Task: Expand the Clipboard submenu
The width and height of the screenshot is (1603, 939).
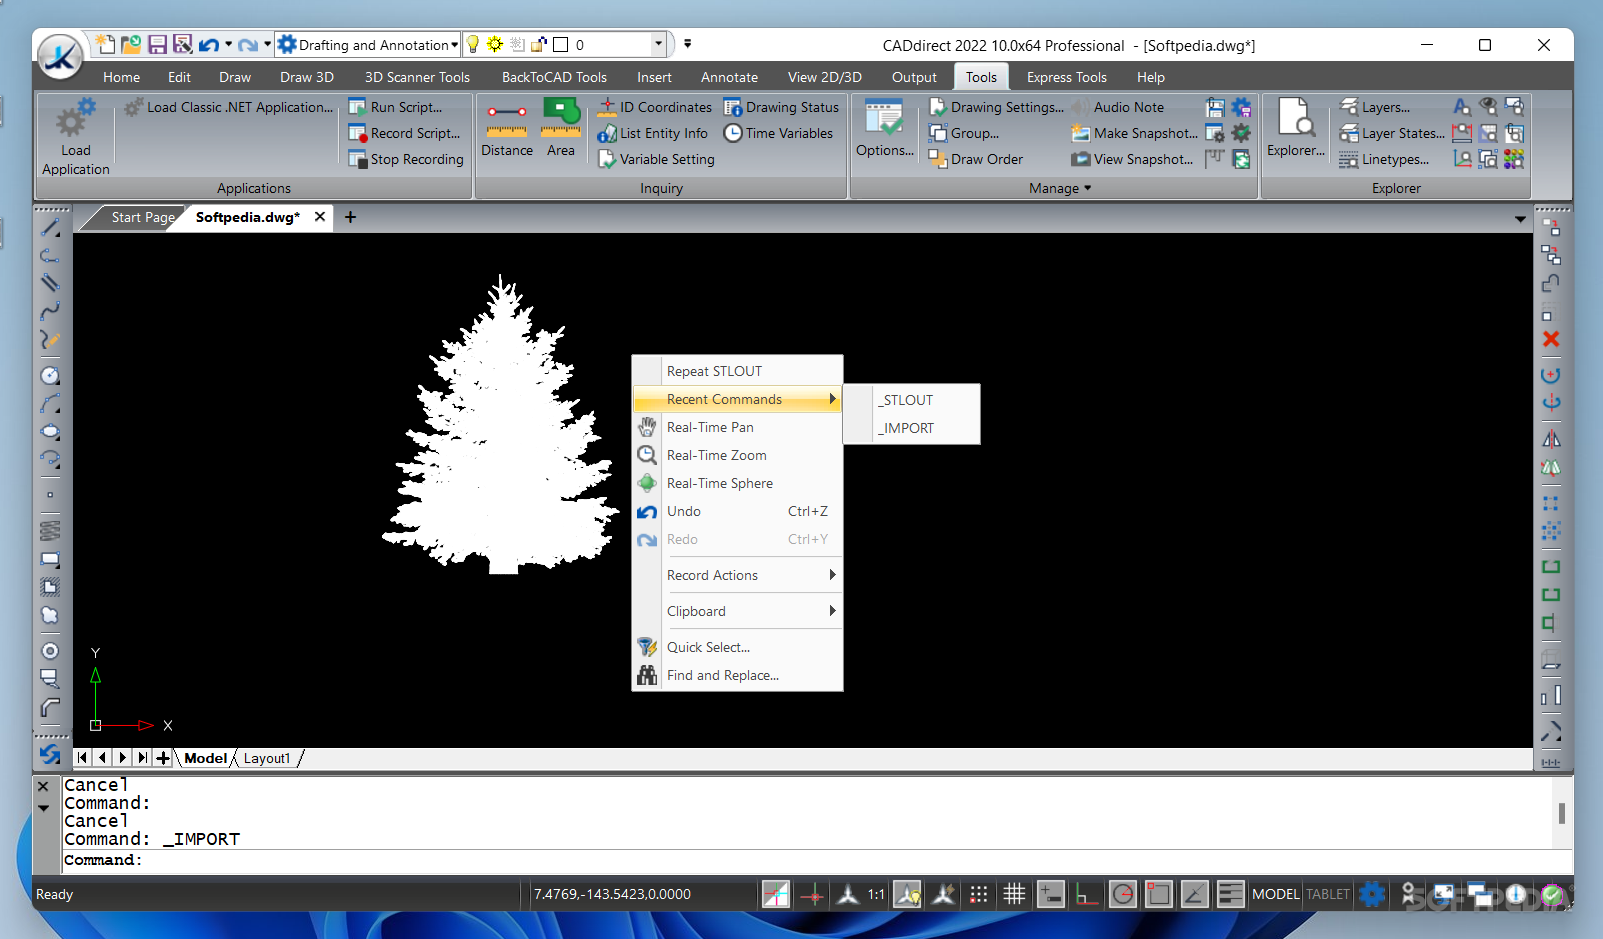Action: (x=738, y=611)
